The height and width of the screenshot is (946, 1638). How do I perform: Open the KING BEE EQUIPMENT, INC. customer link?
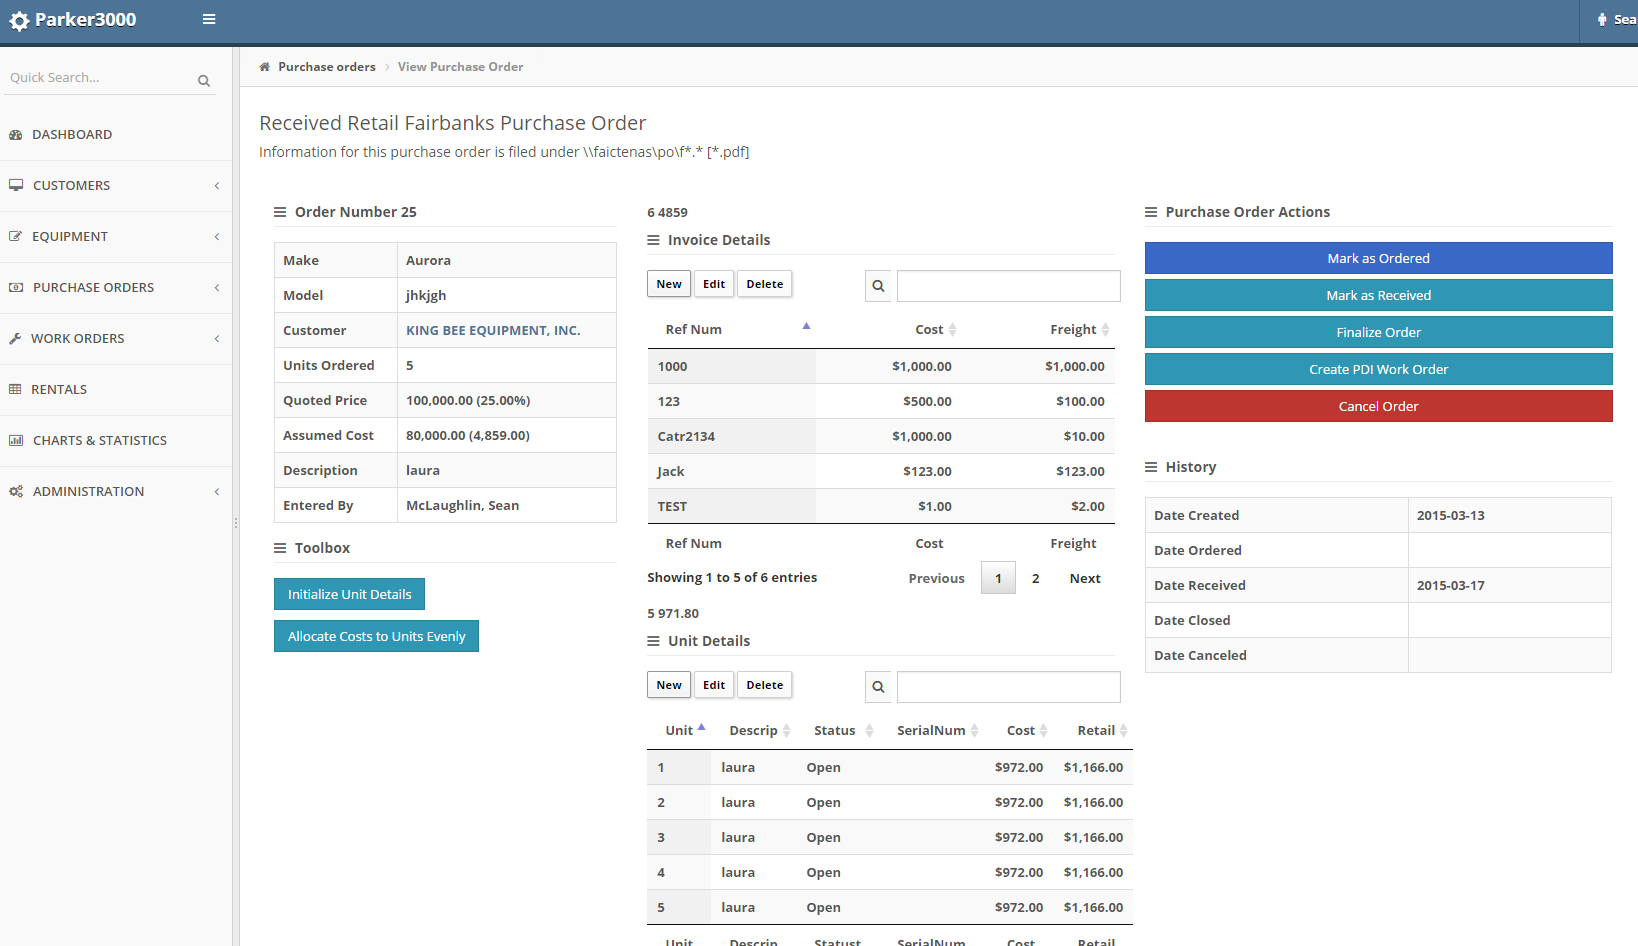tap(493, 331)
